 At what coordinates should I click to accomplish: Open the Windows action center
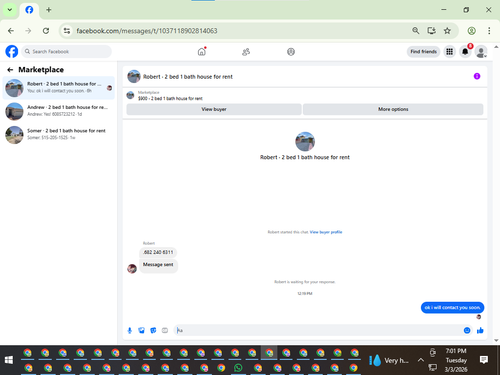point(484,360)
